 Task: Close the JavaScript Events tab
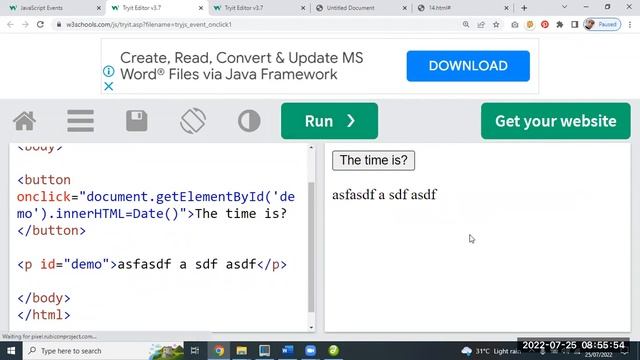[x=99, y=8]
